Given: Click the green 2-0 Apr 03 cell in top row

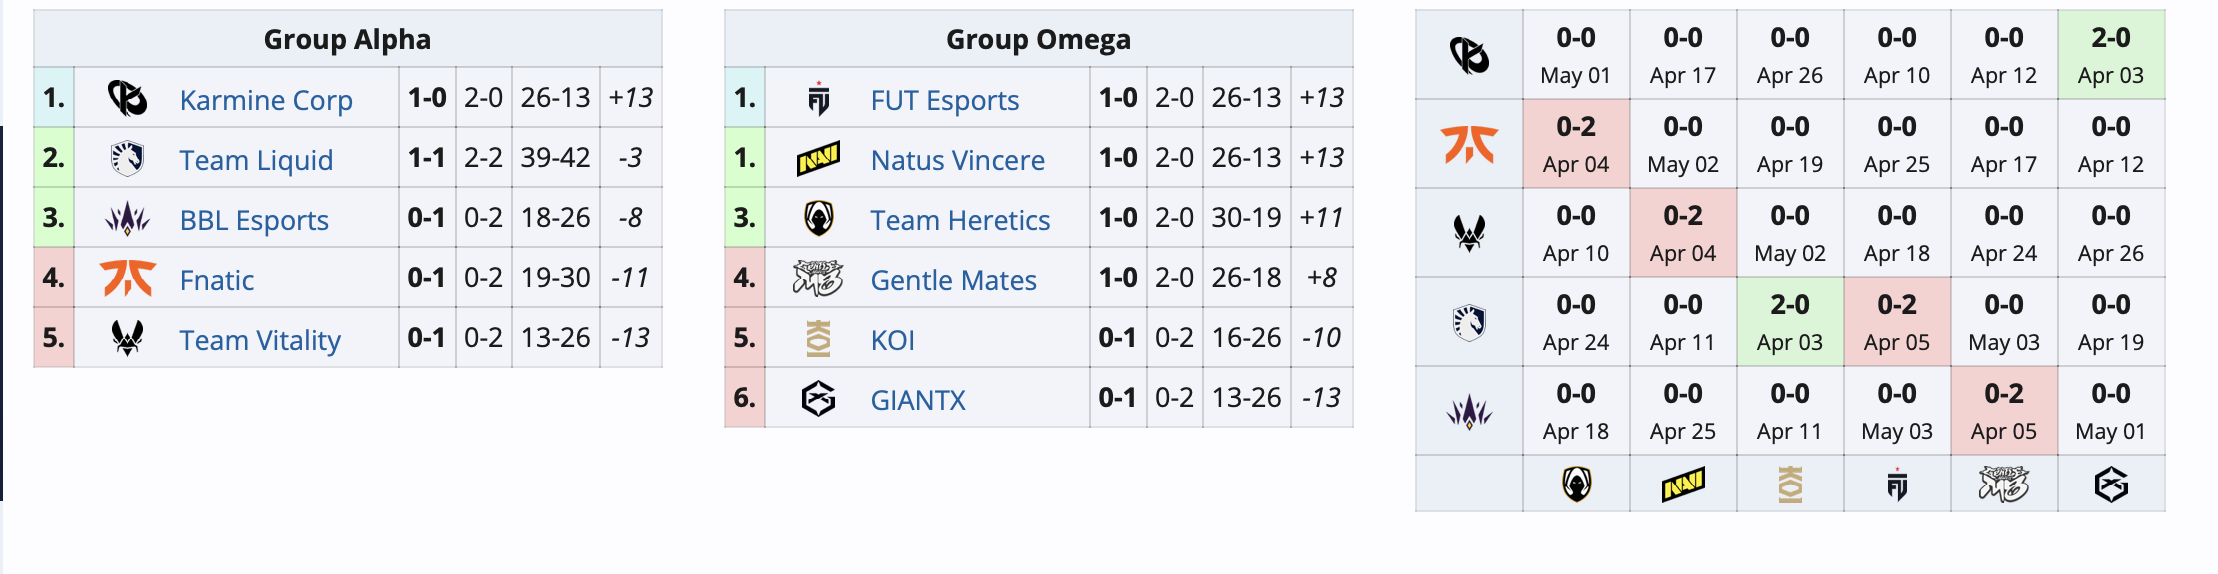Looking at the screenshot, I should (2111, 55).
